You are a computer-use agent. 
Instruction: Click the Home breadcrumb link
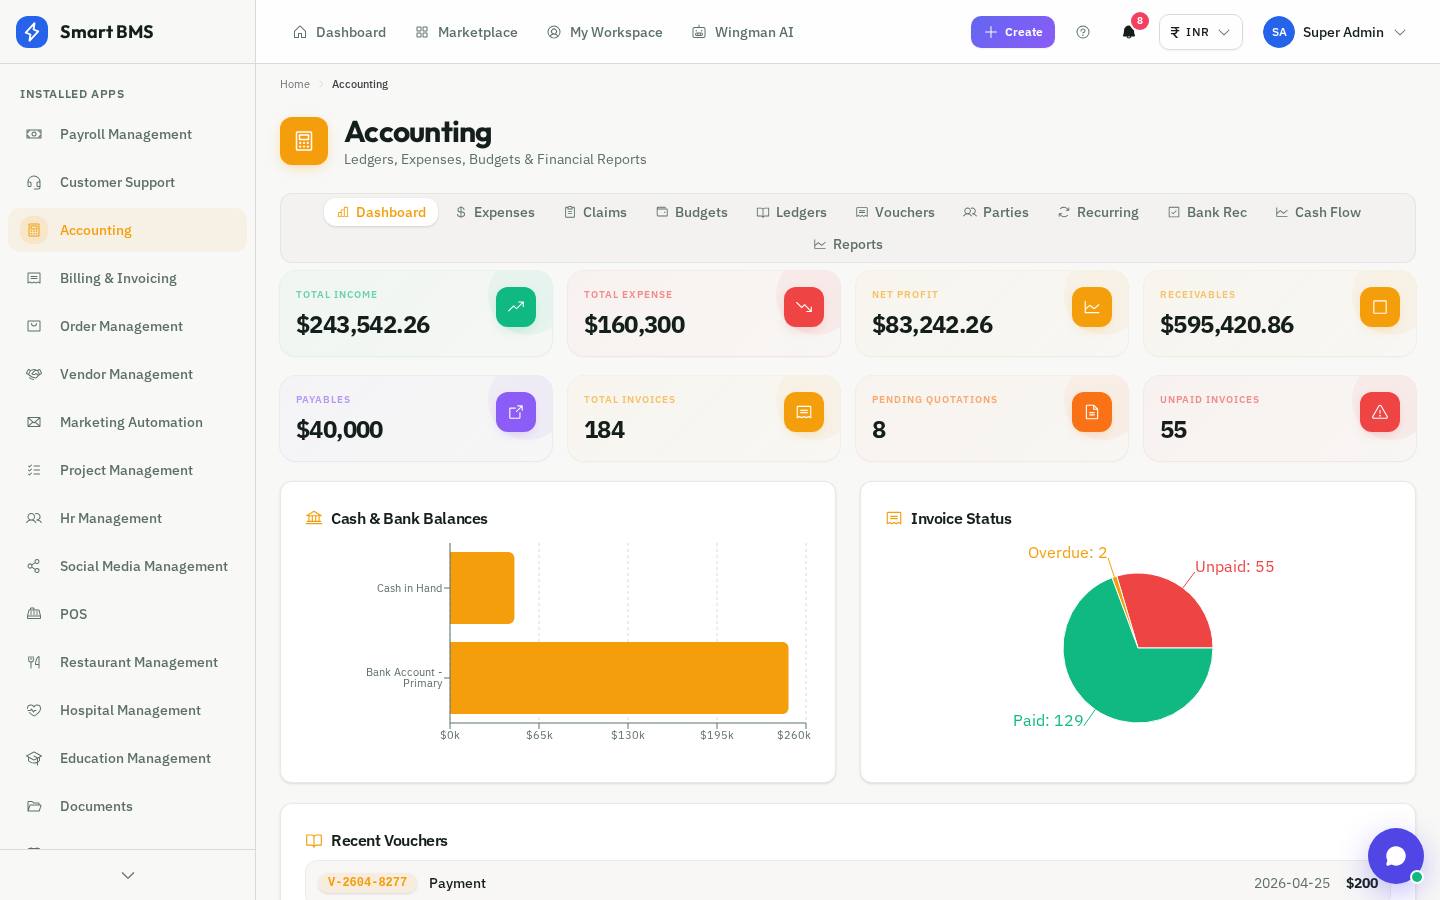(295, 84)
